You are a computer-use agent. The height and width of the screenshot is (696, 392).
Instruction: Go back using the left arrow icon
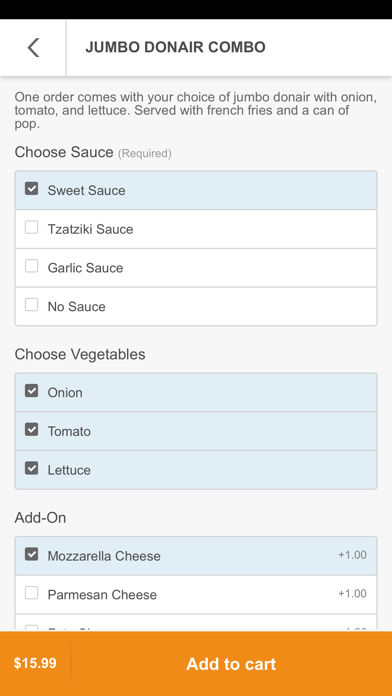pos(33,47)
